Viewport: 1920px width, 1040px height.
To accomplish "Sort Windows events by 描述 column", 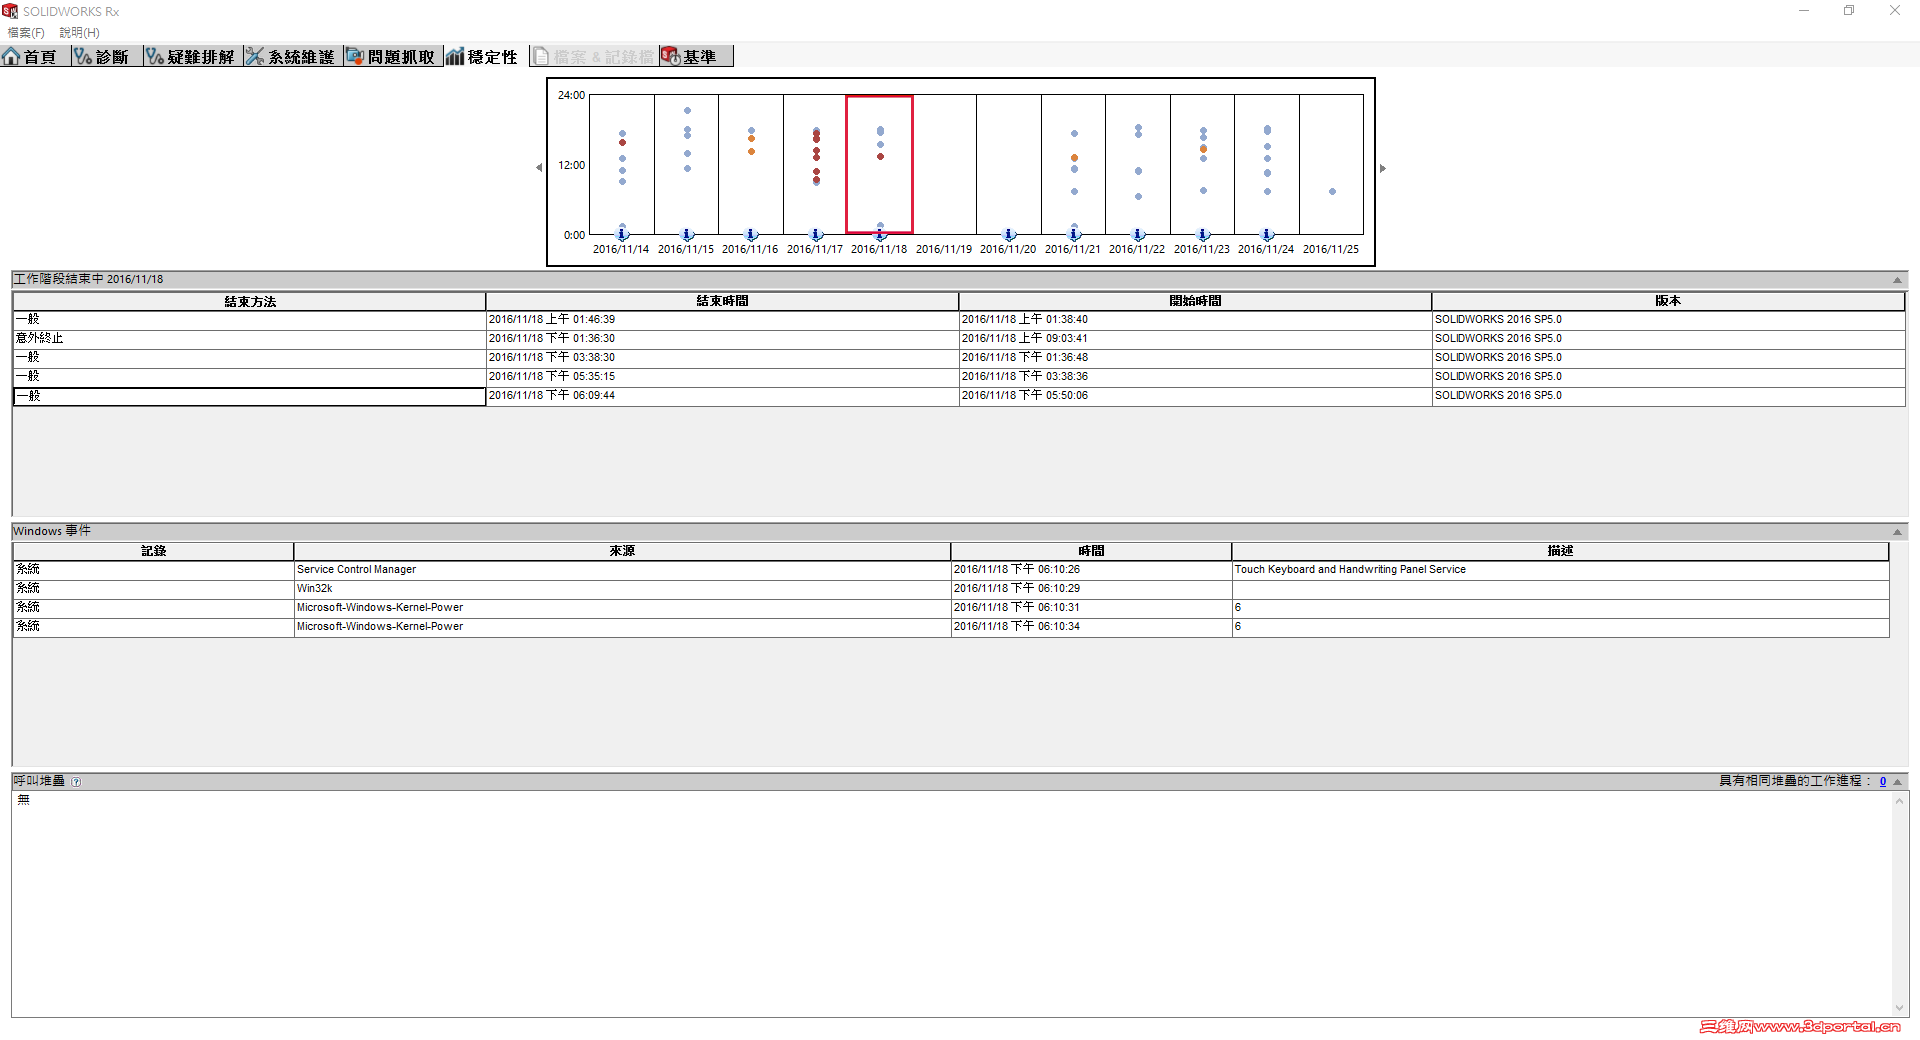I will 1560,551.
